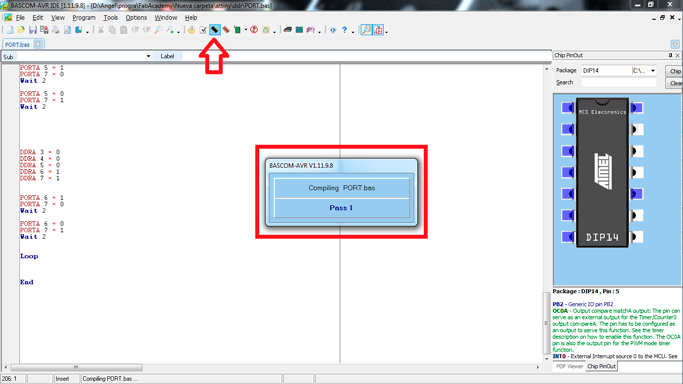Viewport: 683px width, 384px height.
Task: Create a new file from the toolbar
Action: (x=10, y=30)
